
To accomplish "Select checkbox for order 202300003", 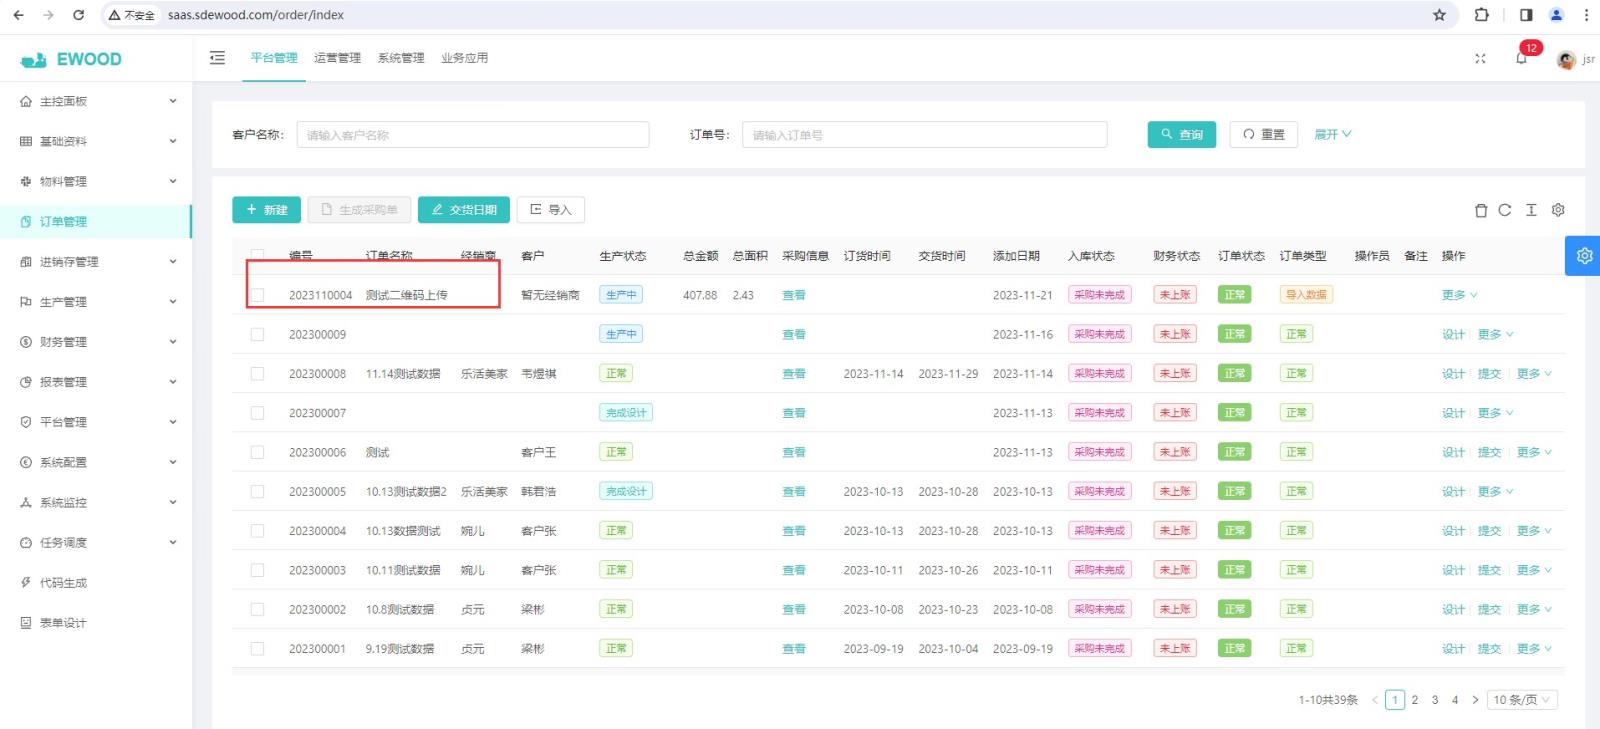I will pos(257,570).
